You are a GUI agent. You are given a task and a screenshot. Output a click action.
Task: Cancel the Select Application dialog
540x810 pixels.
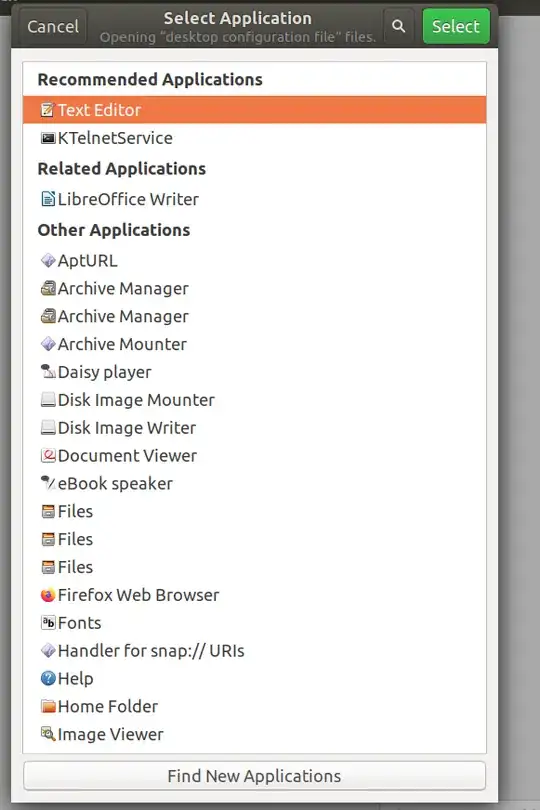pos(53,26)
